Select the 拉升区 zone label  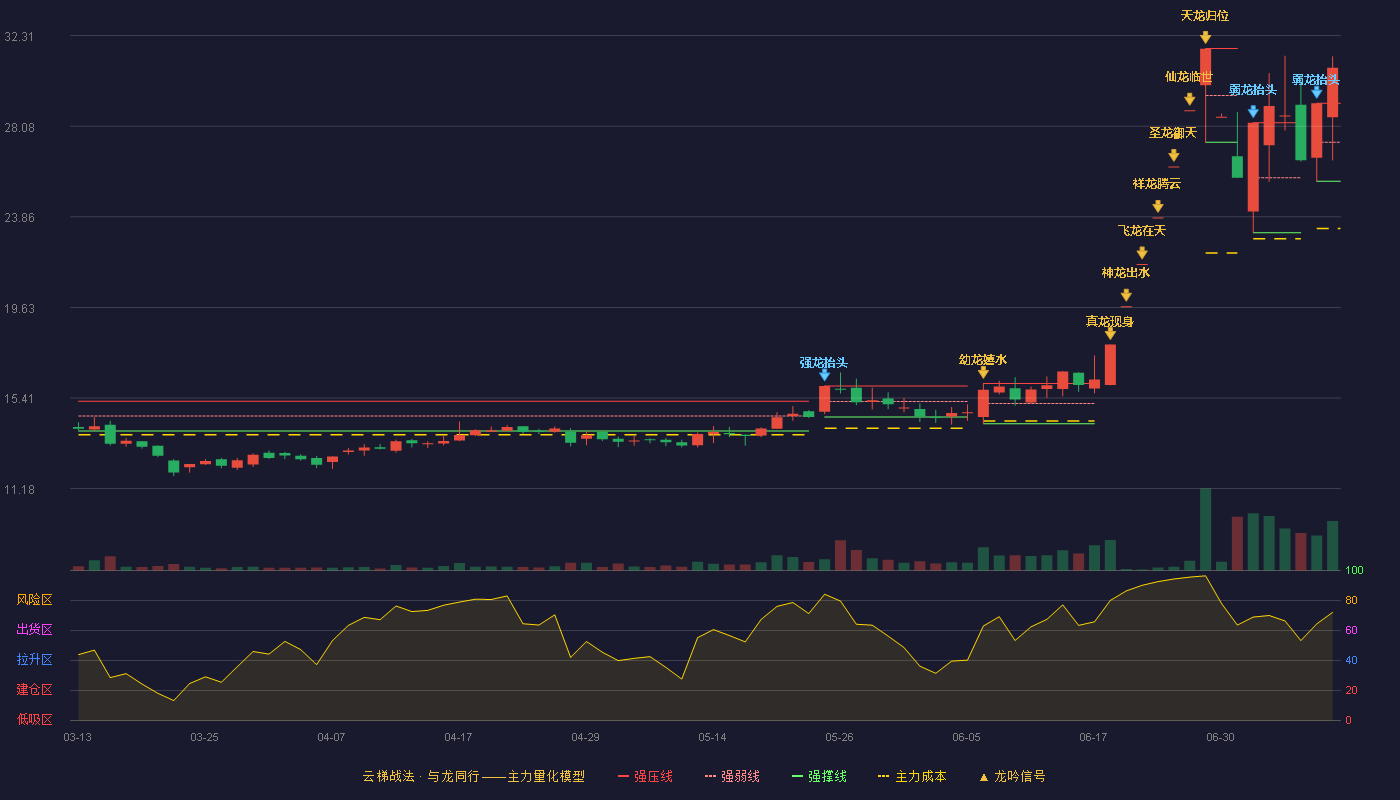[34, 660]
